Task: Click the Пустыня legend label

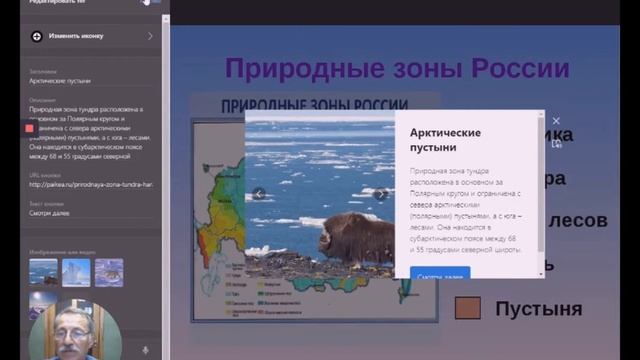Action: [539, 309]
